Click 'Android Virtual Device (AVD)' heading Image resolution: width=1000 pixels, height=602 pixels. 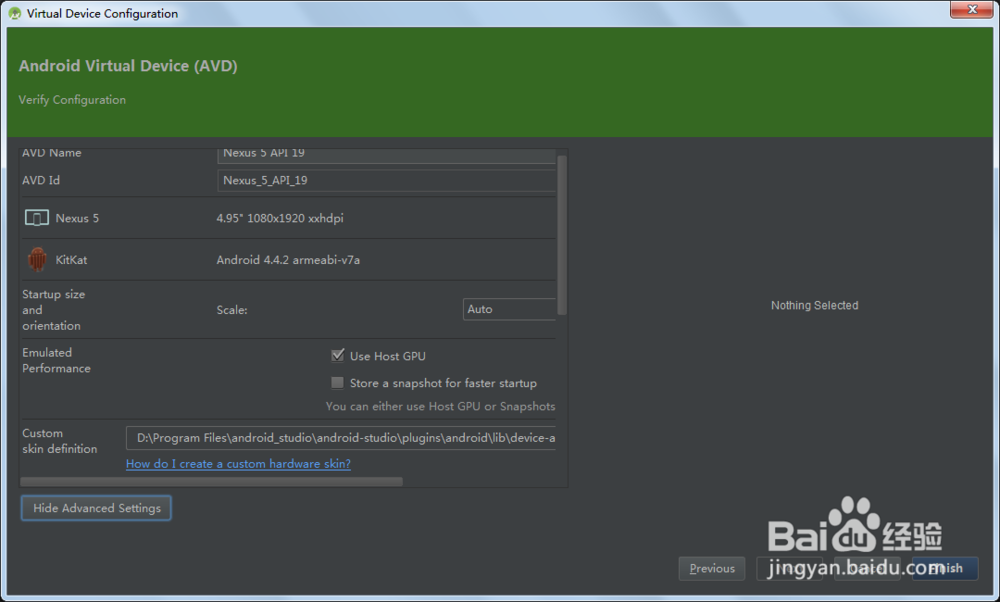[128, 66]
